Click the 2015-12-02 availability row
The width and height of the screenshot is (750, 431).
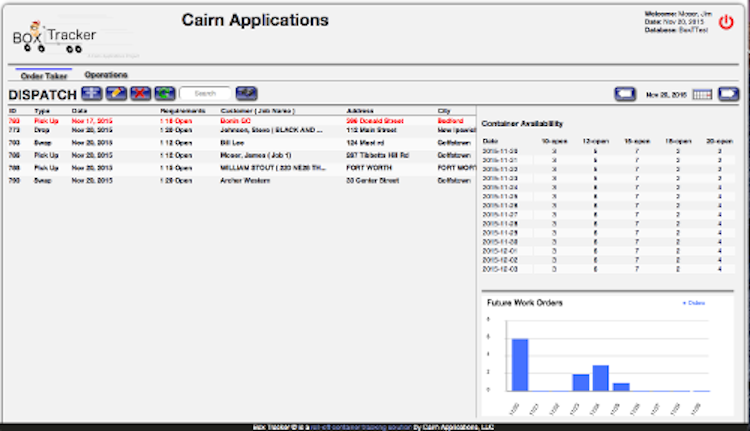pyautogui.click(x=608, y=260)
